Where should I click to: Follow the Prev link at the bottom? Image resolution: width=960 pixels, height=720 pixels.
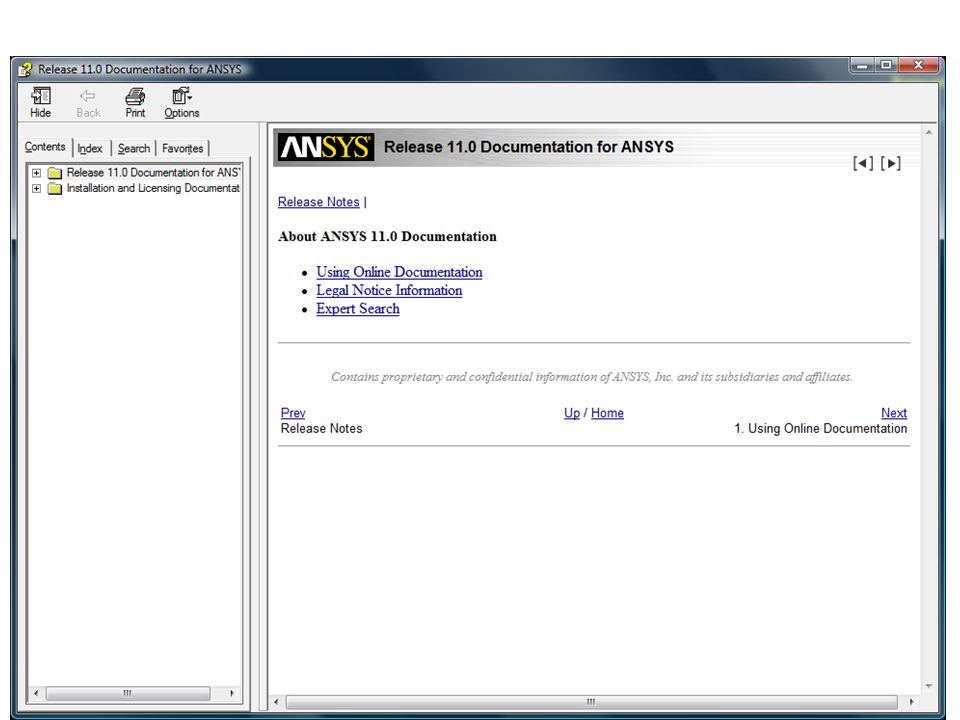293,413
